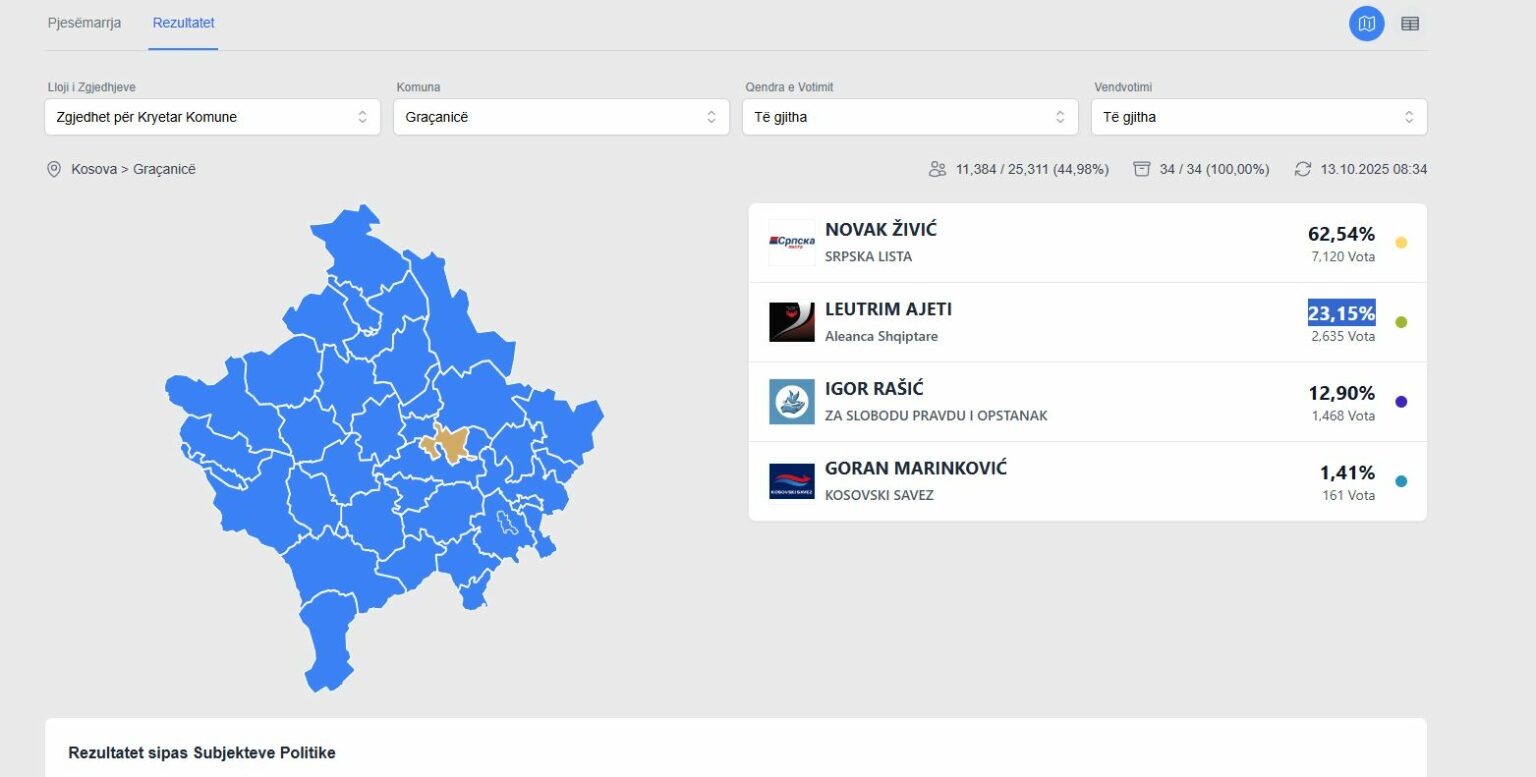The height and width of the screenshot is (777, 1536).
Task: Open the Pjesëmarrja tab
Action: (84, 23)
